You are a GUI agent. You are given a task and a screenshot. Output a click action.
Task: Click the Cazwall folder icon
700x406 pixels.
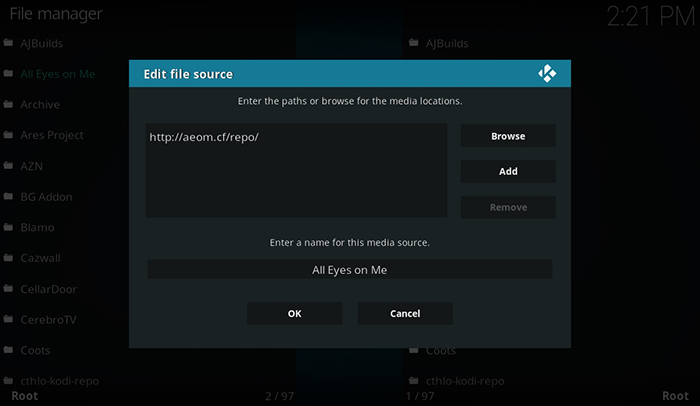(x=8, y=257)
